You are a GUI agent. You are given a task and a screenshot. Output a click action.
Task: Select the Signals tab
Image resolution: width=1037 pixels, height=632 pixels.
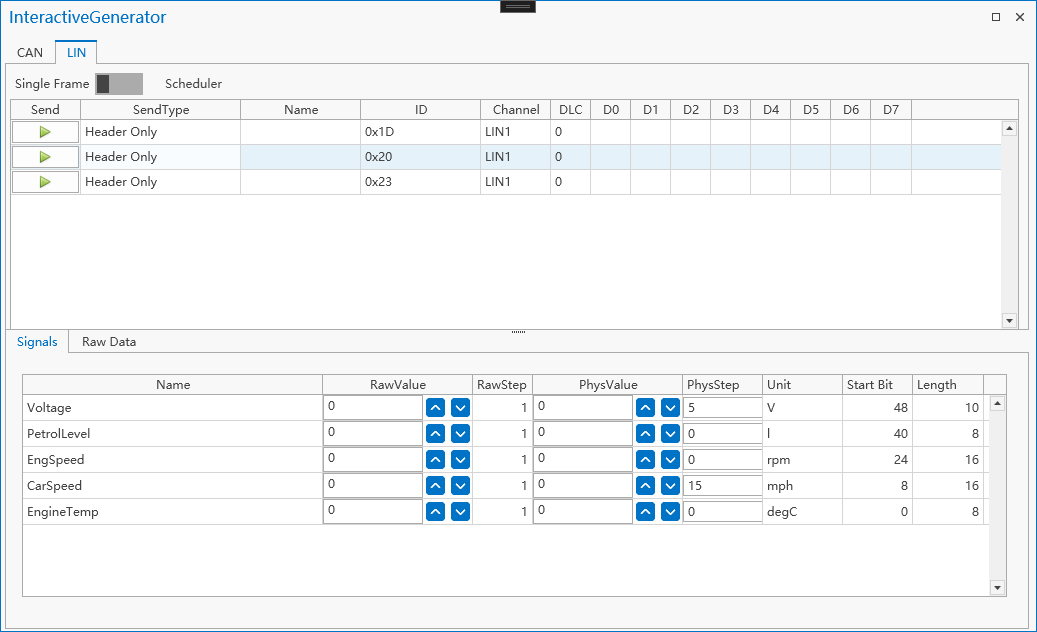37,342
